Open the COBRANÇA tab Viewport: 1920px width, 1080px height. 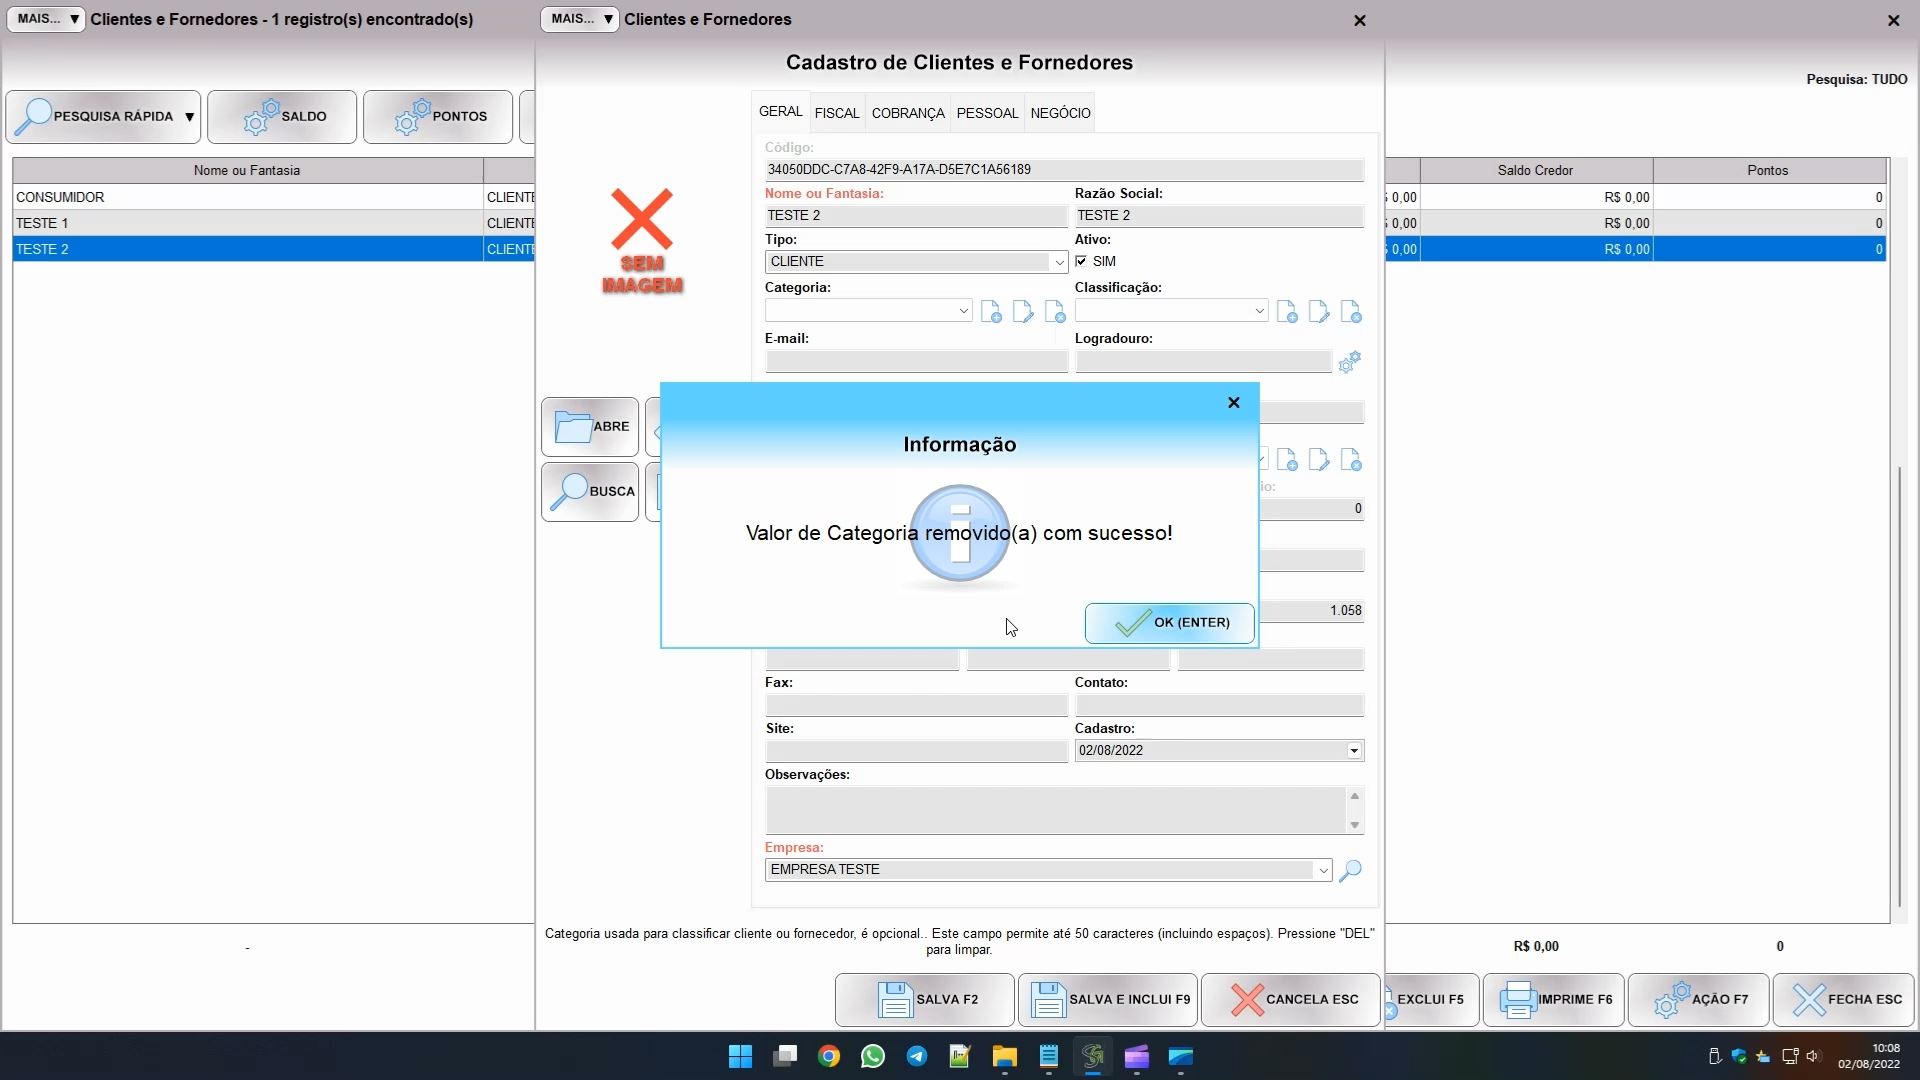click(x=907, y=113)
